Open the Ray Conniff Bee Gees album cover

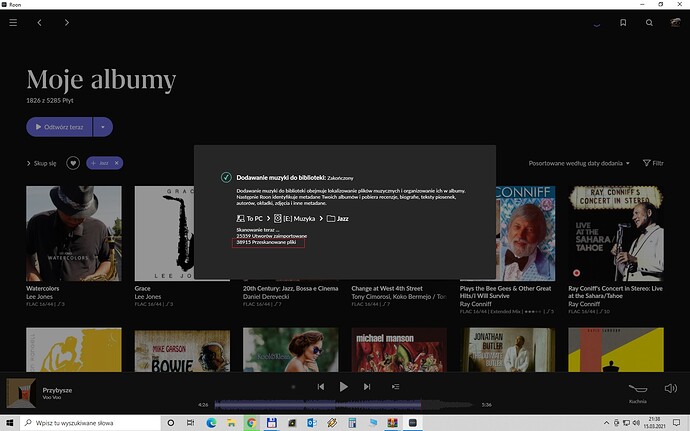coord(525,233)
